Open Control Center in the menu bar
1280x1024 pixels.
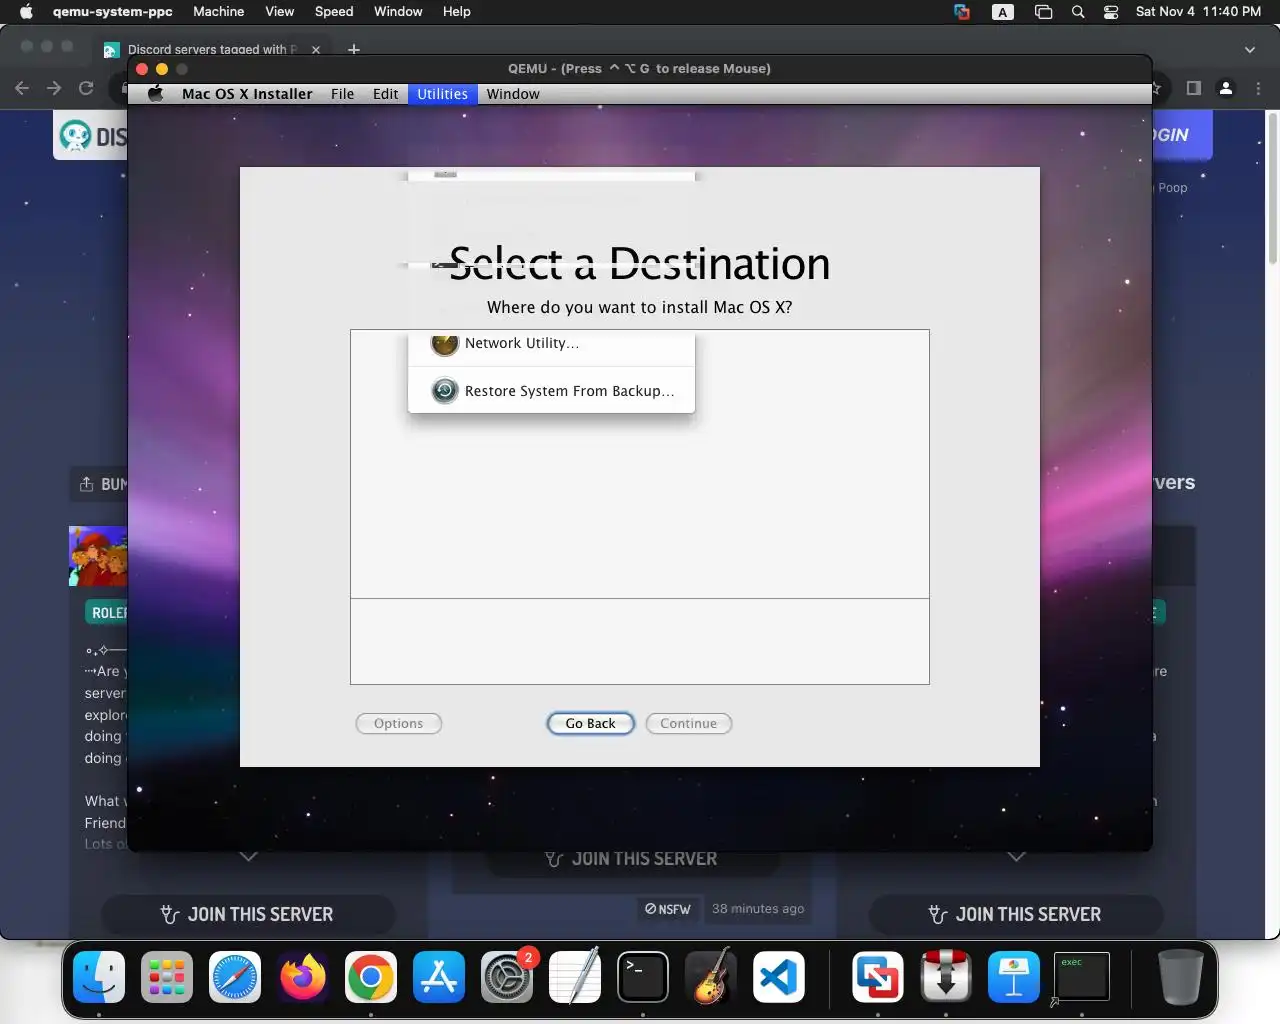[x=1111, y=12]
